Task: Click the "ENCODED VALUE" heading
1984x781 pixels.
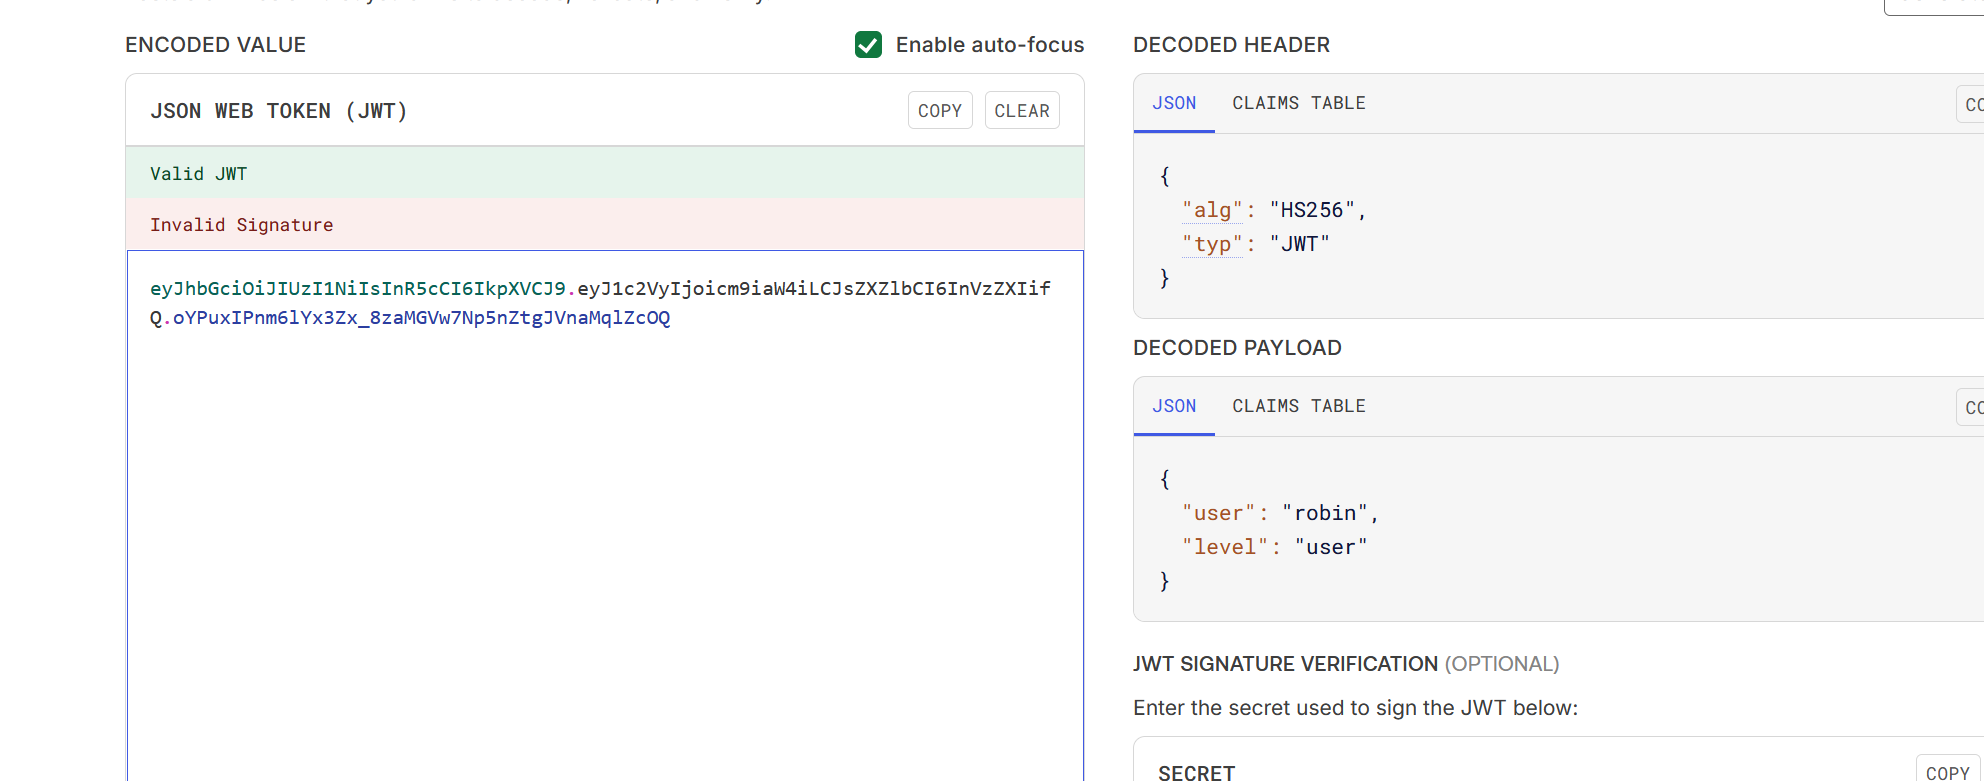Action: click(215, 45)
